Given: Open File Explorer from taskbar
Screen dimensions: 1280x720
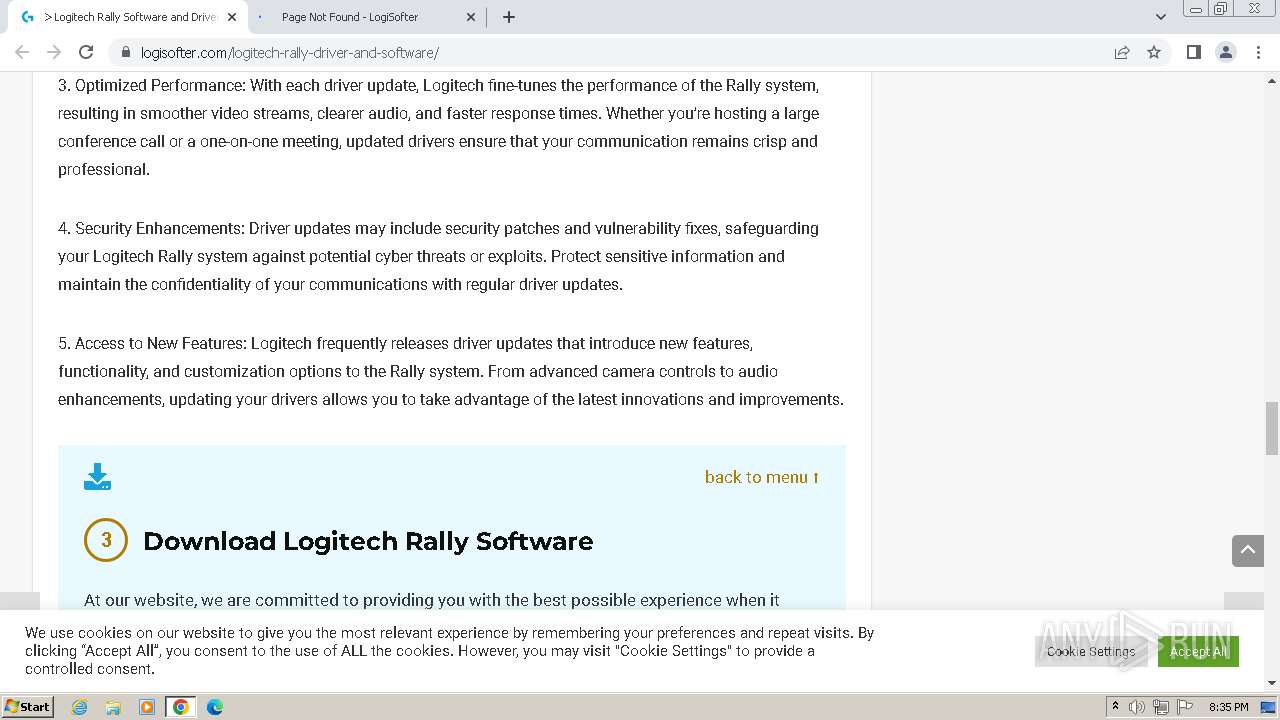Looking at the screenshot, I should pos(113,707).
